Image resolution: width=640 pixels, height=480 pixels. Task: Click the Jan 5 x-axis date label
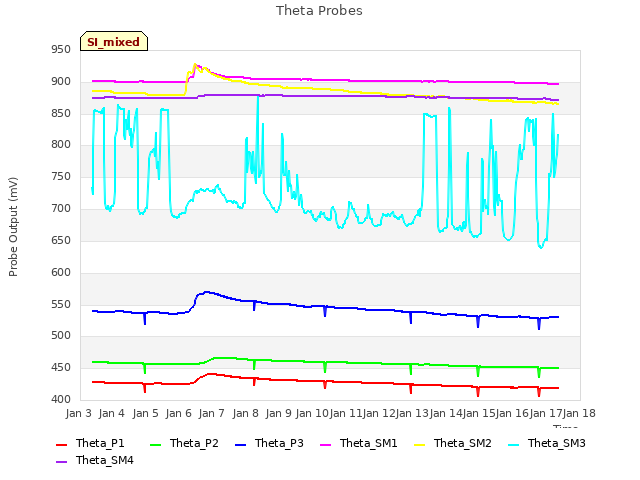145,413
